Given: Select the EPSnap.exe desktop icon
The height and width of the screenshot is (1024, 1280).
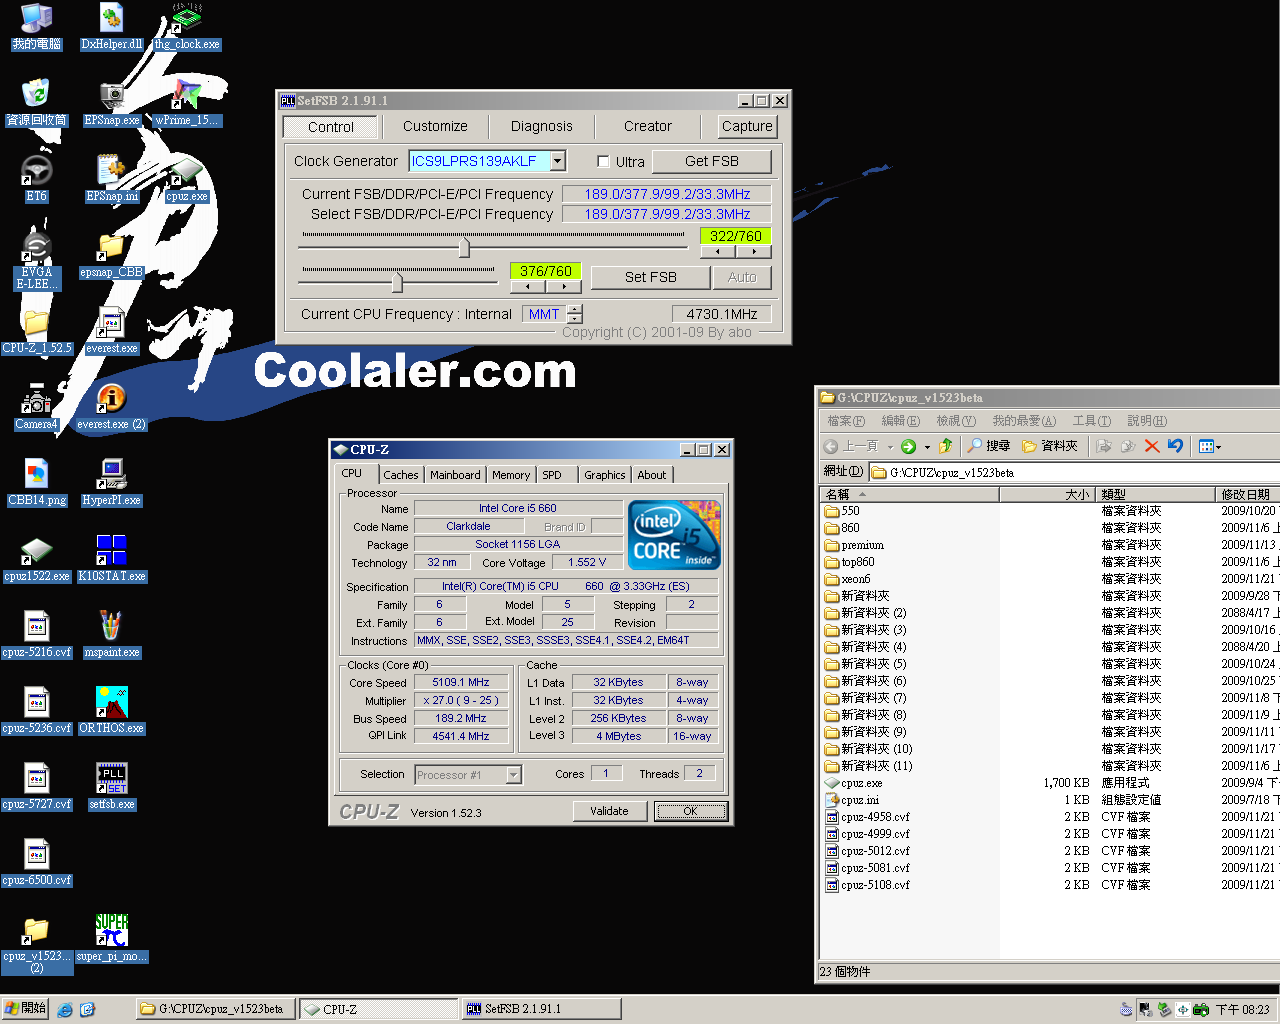Looking at the screenshot, I should (x=112, y=103).
